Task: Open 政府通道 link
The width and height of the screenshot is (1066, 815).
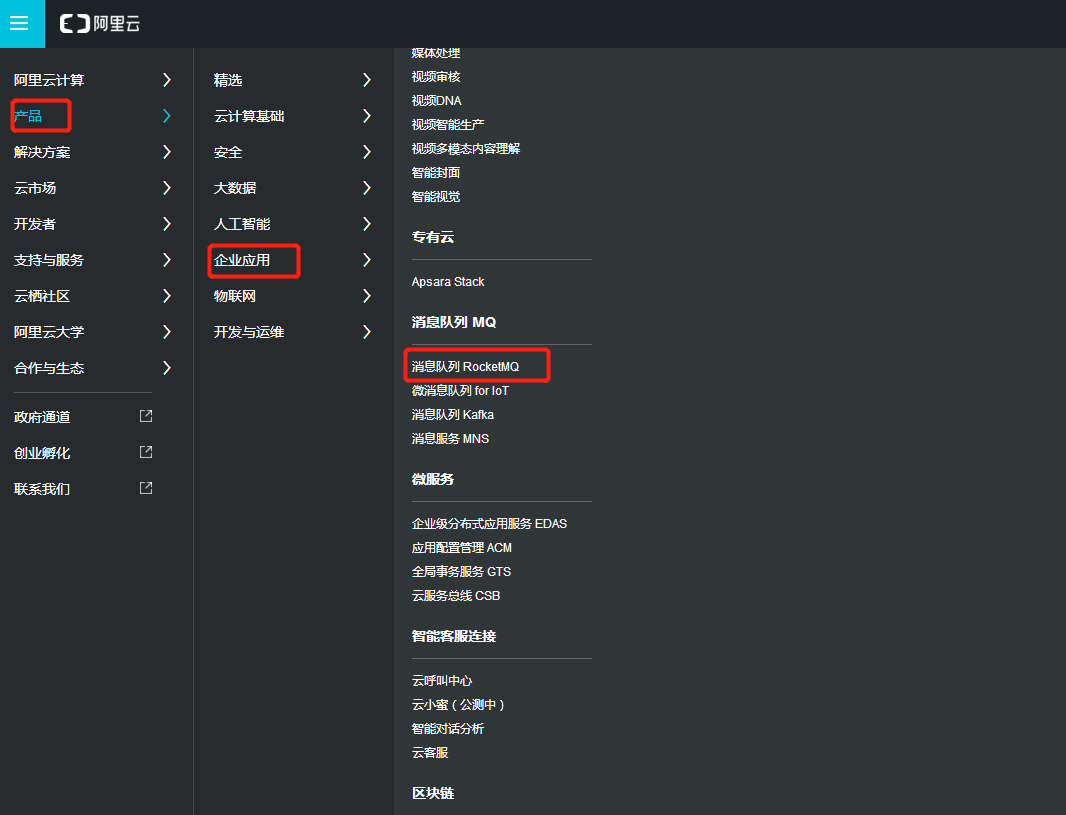Action: pyautogui.click(x=42, y=417)
